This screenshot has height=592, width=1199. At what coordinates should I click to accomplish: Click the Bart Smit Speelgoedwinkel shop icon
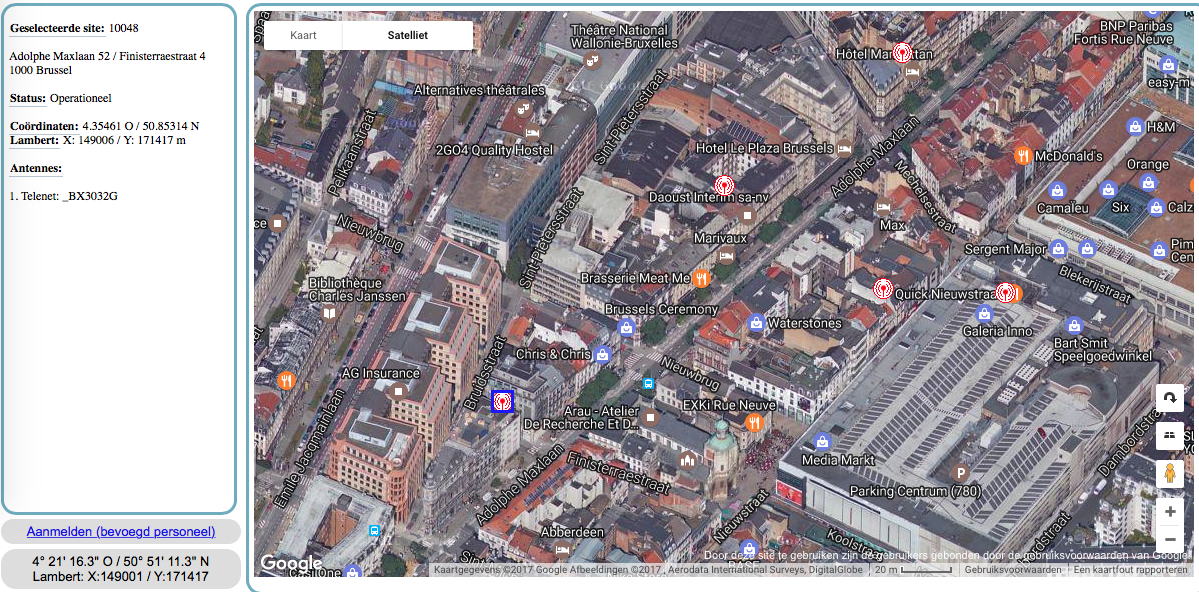click(1074, 325)
